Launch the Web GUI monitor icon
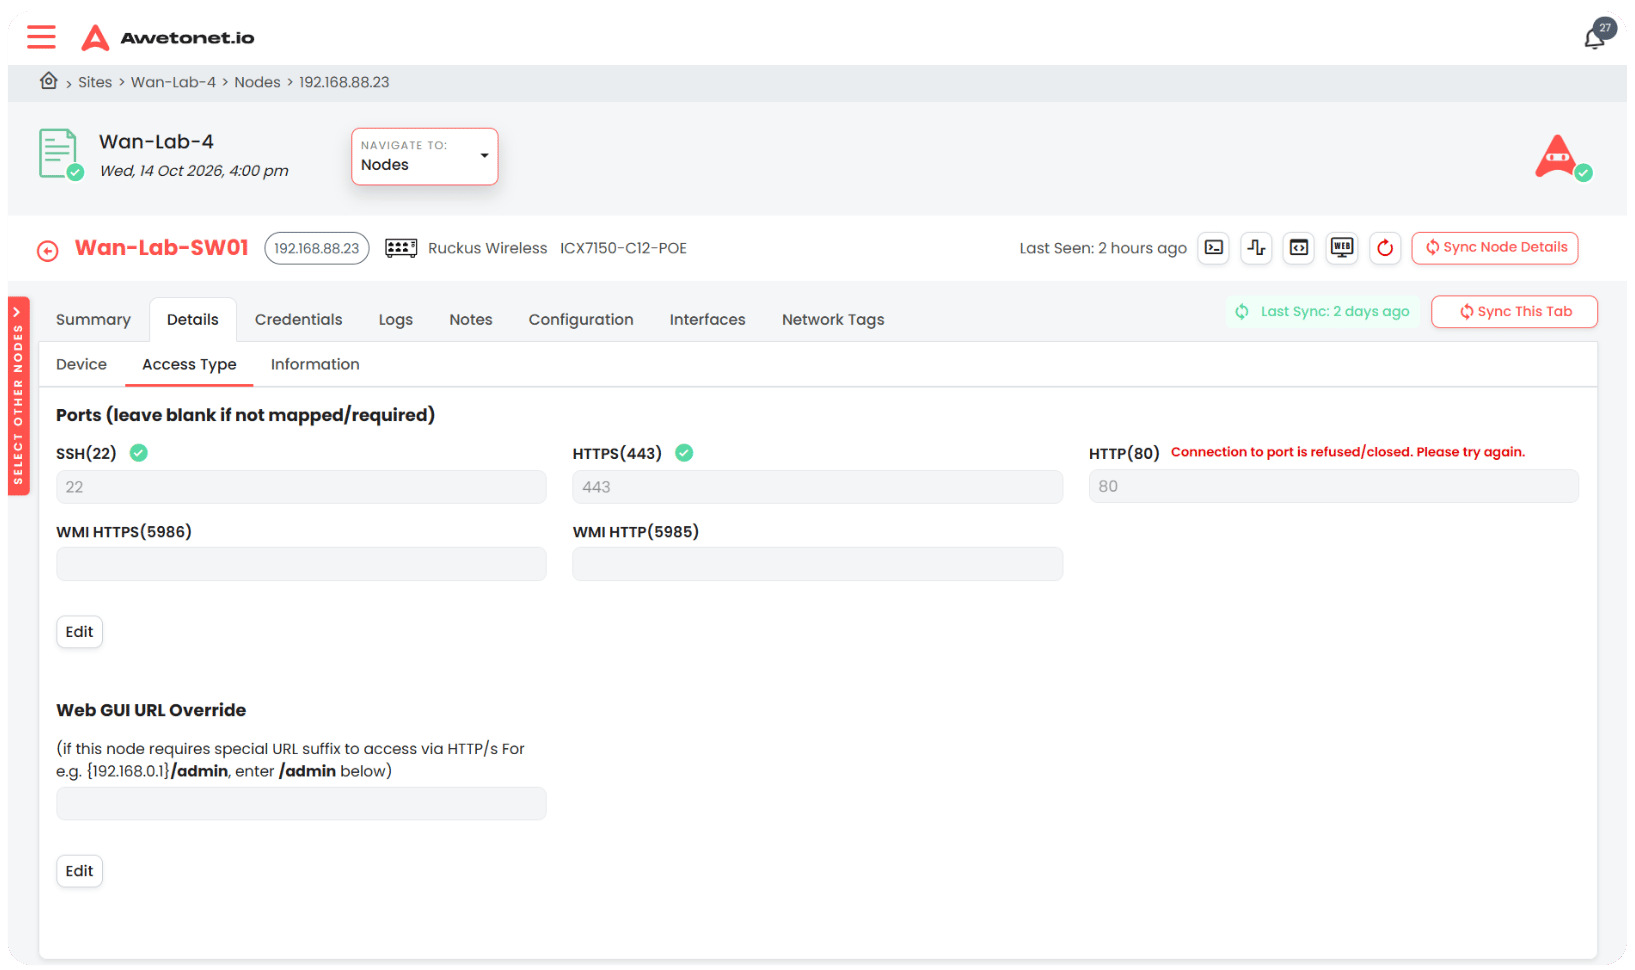The image size is (1635, 970). coord(1342,247)
